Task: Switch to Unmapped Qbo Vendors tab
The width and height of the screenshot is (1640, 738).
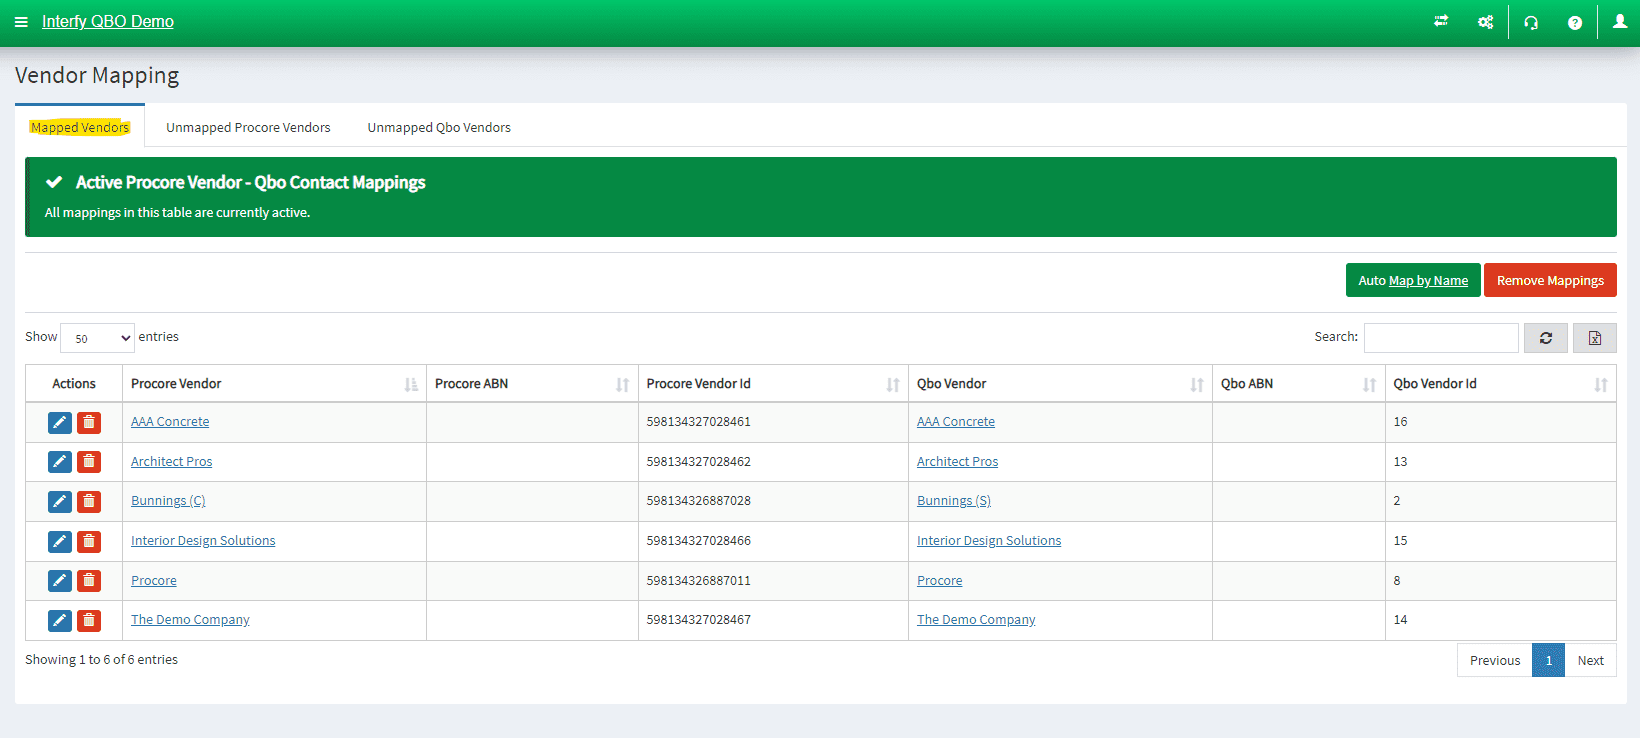Action: [x=439, y=127]
